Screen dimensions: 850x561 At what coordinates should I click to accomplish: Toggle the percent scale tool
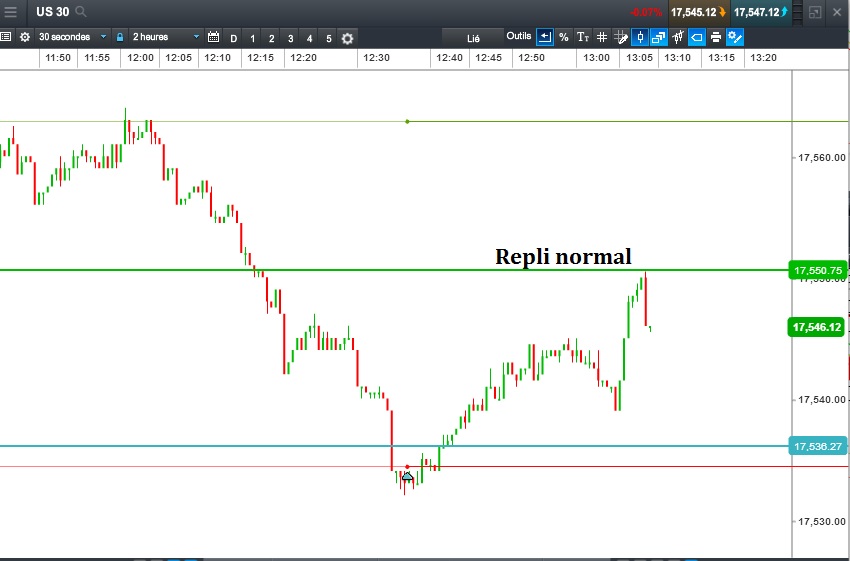click(x=564, y=37)
